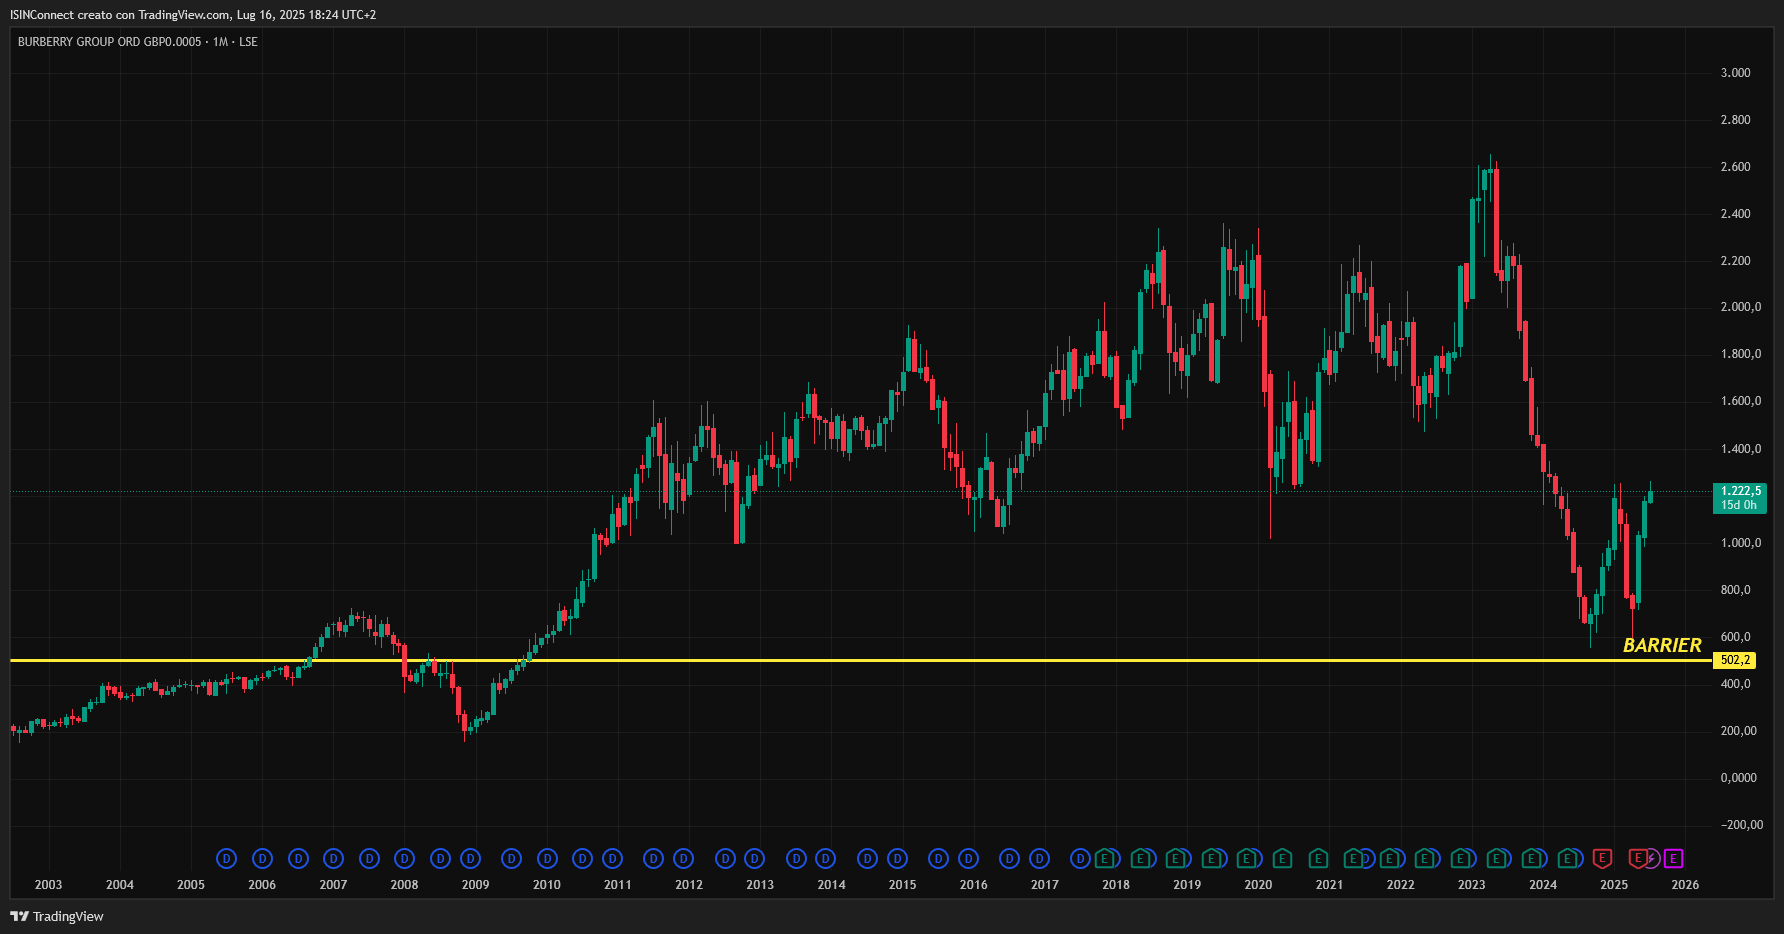Click the 2003 year label on time axis
This screenshot has height=934, width=1784.
pos(48,885)
